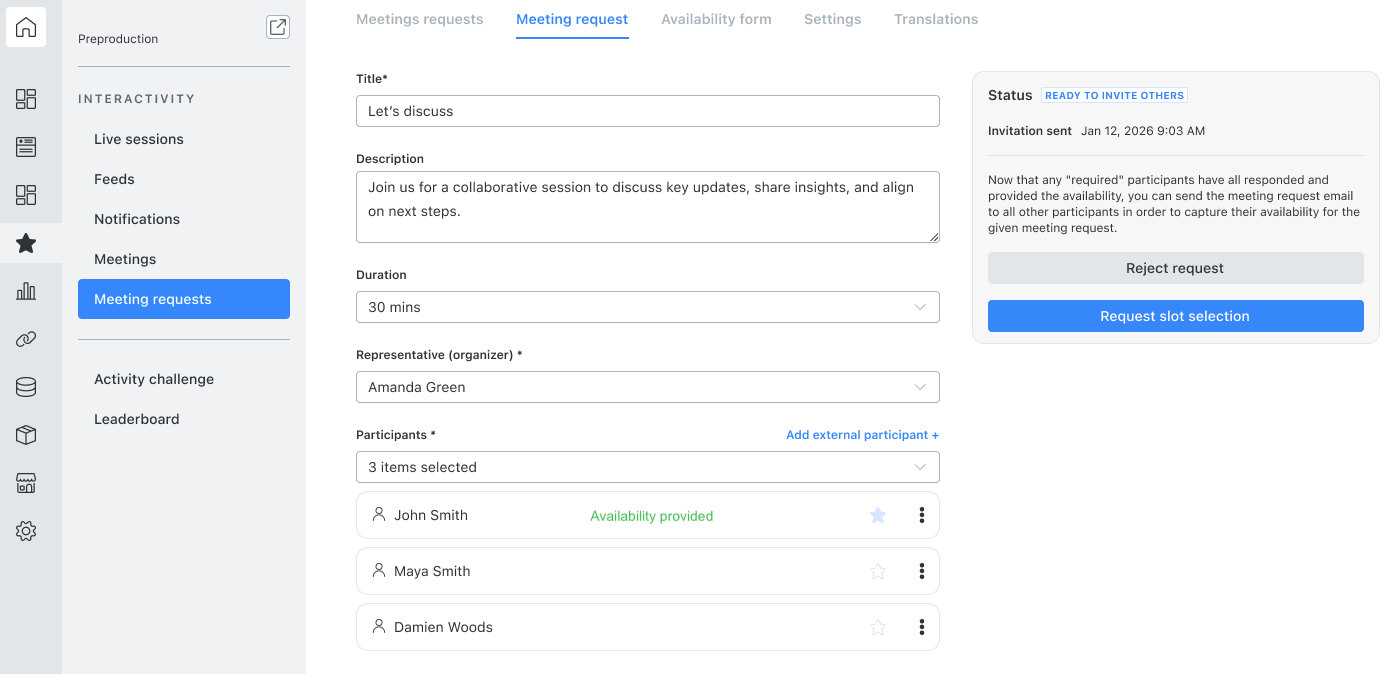Toggle the required star for John Smith

[x=878, y=515]
